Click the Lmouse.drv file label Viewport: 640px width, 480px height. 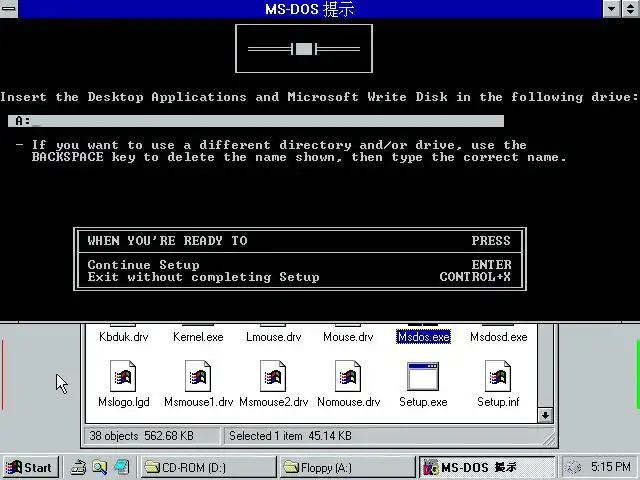(273, 337)
